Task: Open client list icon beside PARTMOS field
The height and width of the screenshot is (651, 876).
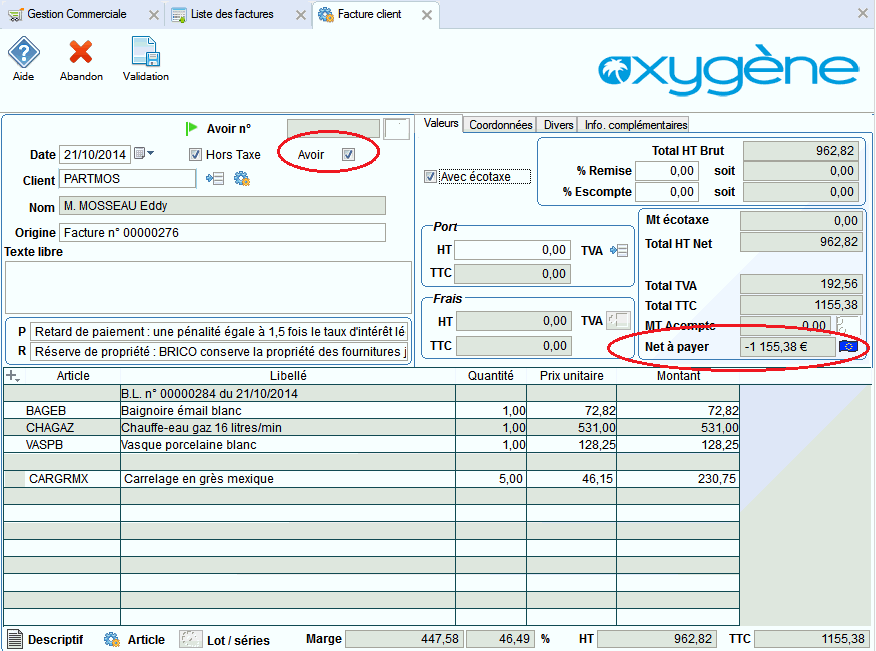Action: (x=214, y=179)
